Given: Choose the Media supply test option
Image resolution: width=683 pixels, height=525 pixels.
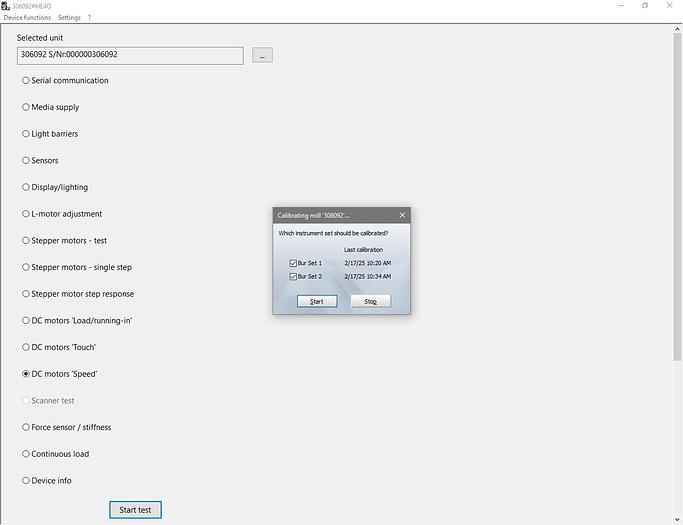Looking at the screenshot, I should tap(27, 107).
